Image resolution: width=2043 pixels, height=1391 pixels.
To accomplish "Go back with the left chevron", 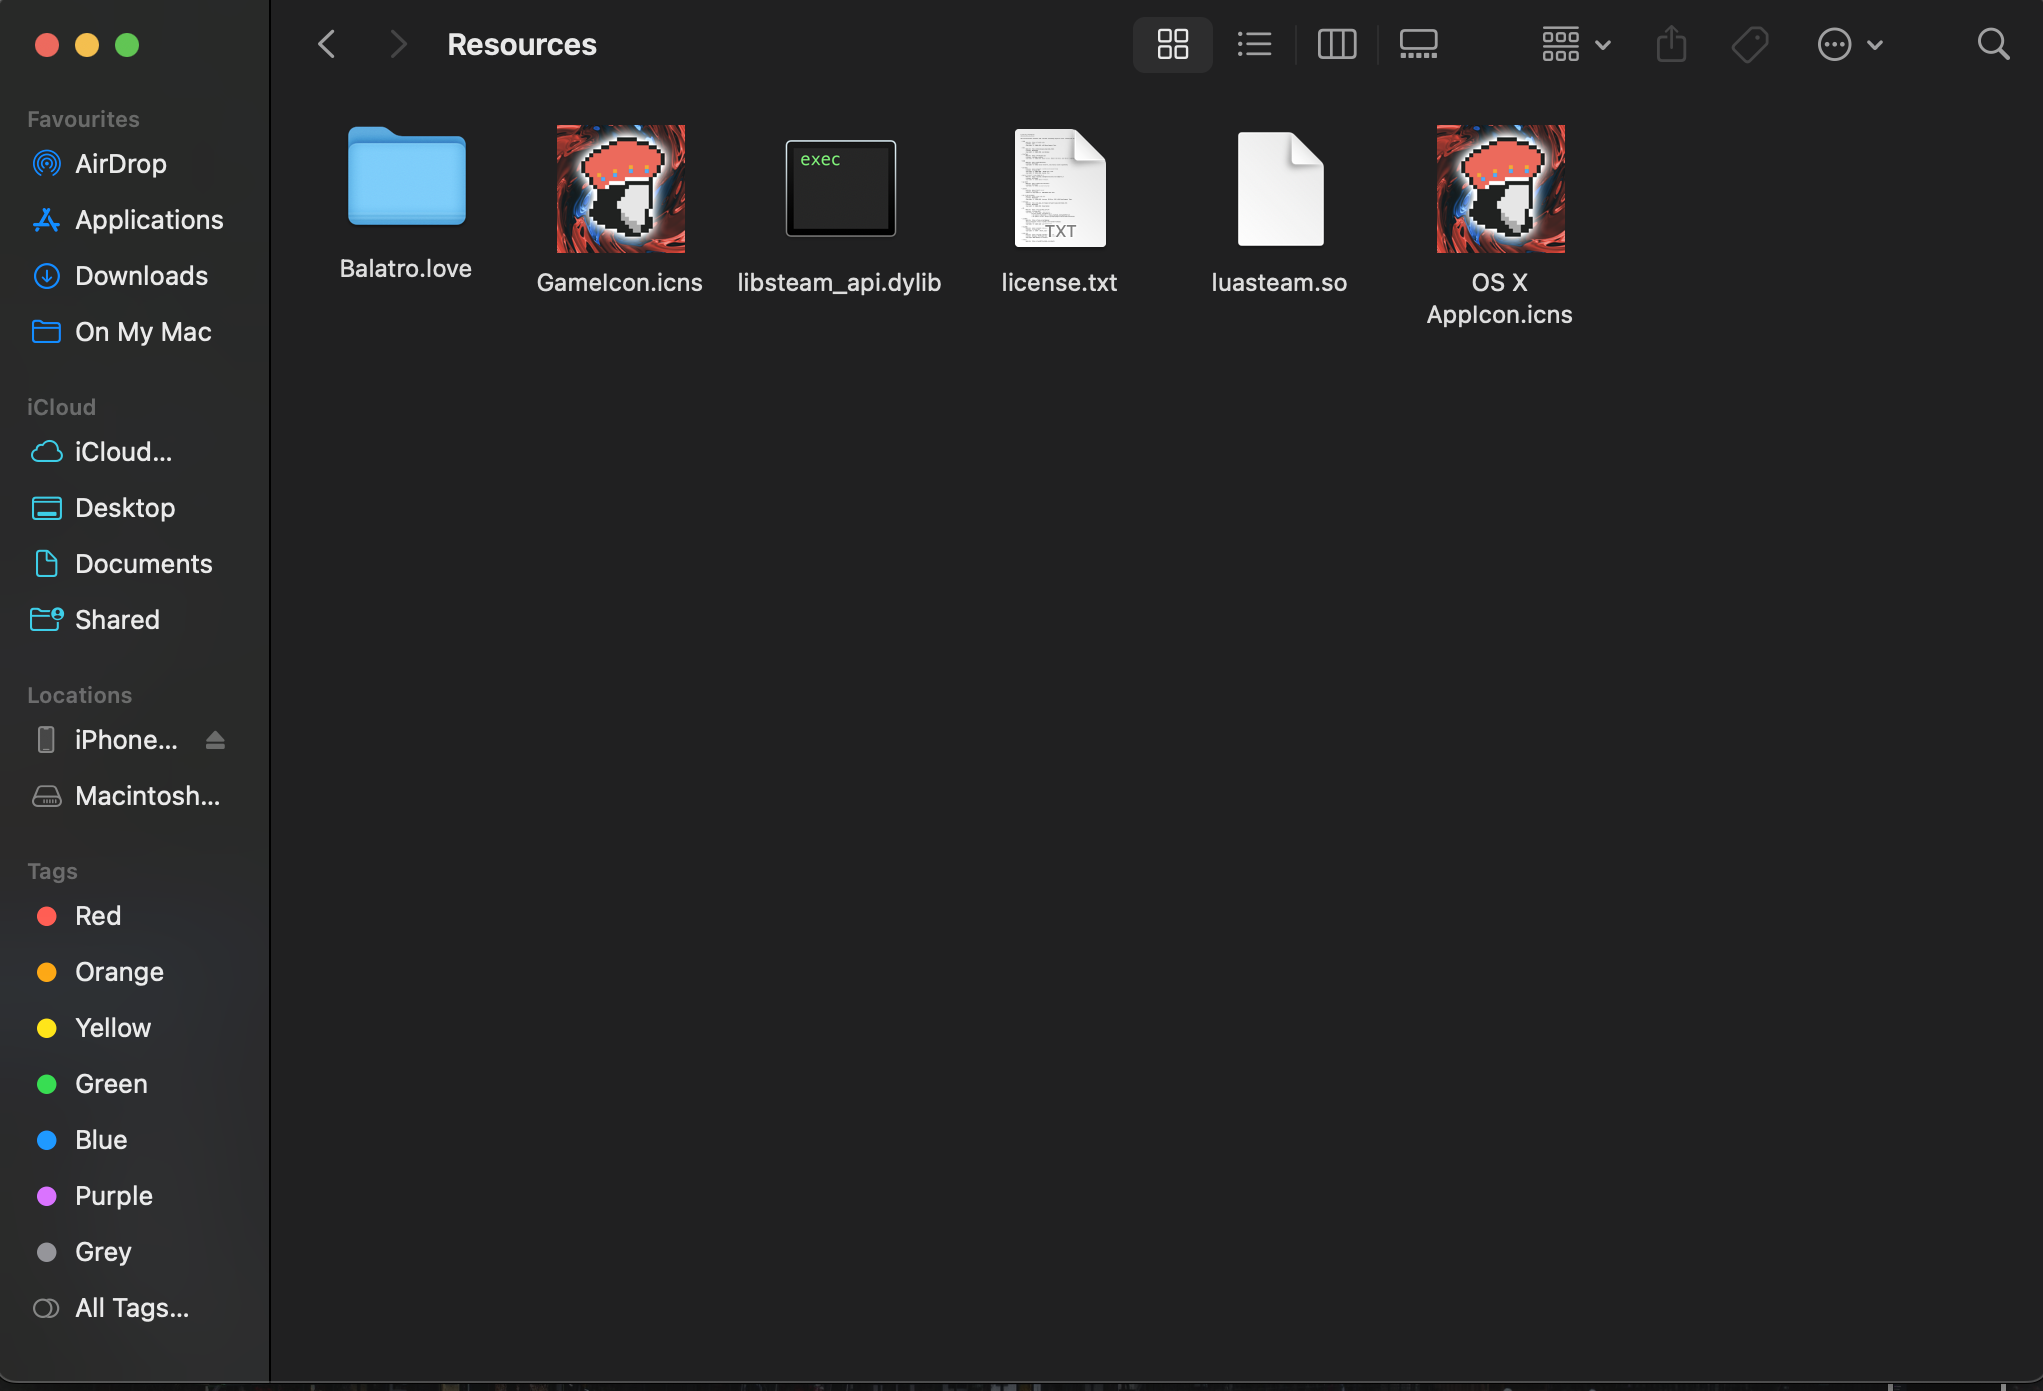I will coord(327,44).
